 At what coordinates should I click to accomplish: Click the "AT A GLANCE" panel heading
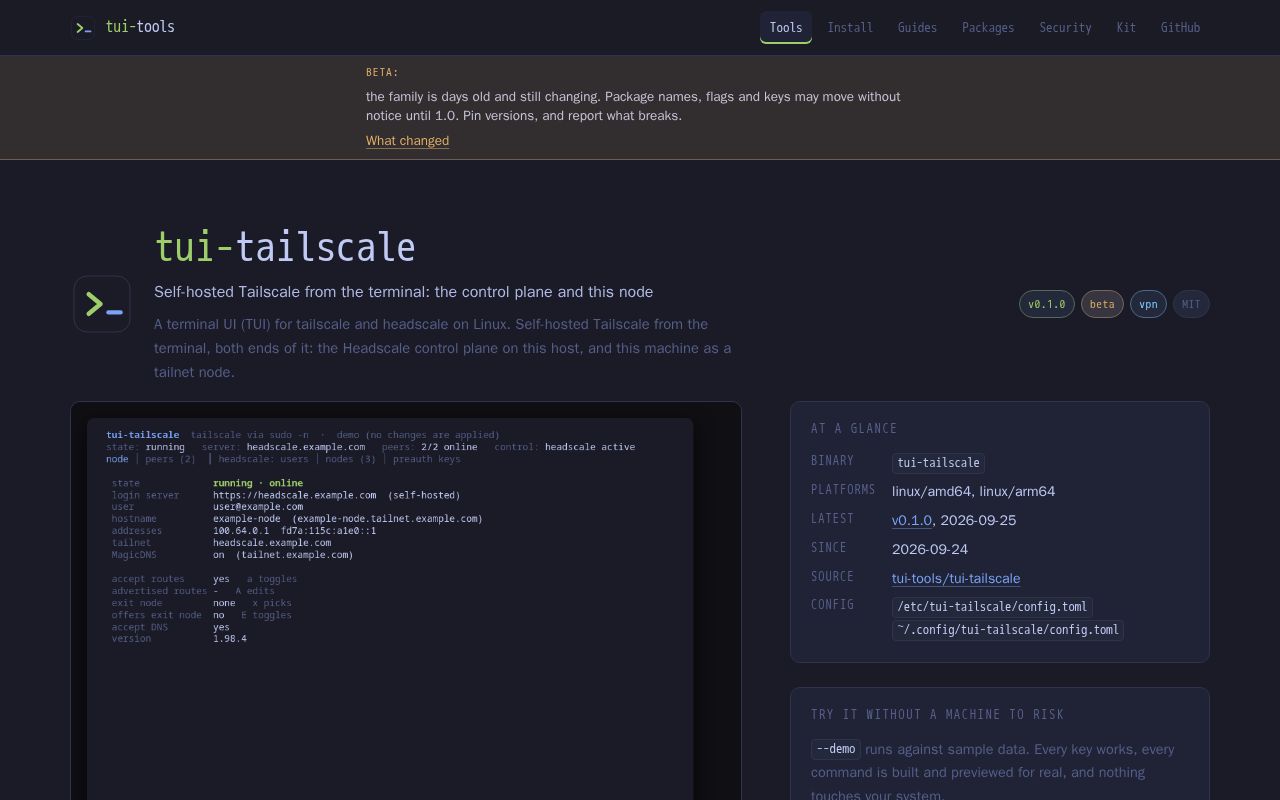[x=854, y=428]
